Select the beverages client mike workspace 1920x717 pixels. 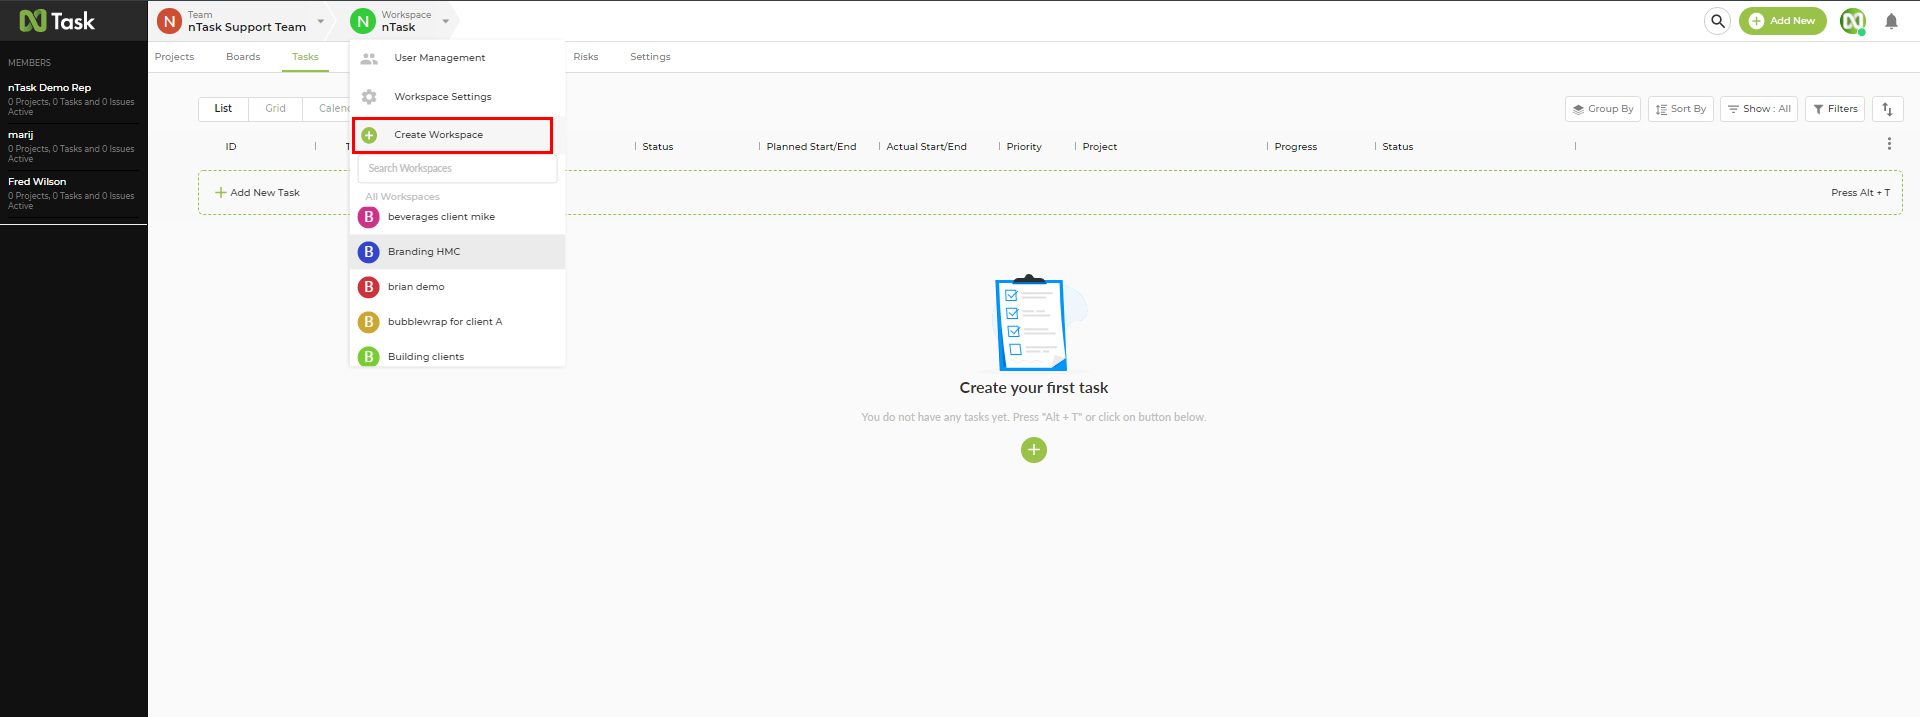(457, 217)
